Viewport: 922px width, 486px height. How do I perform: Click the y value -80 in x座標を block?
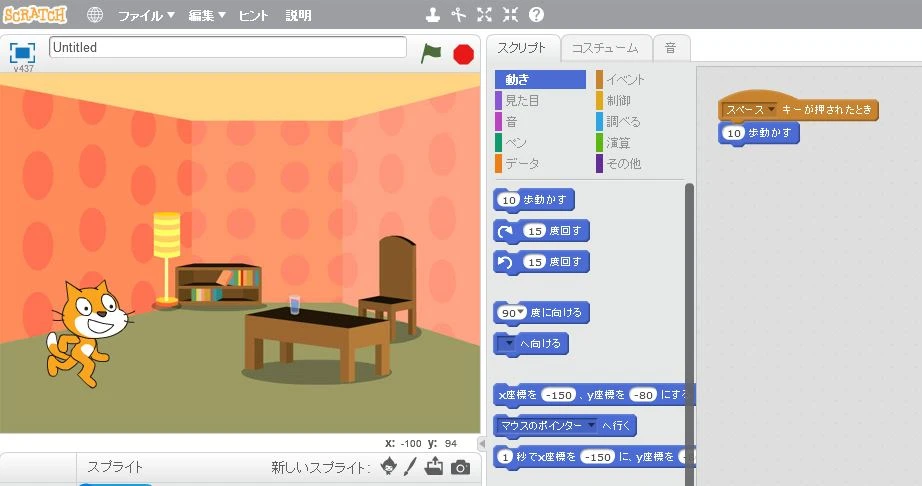tap(643, 395)
